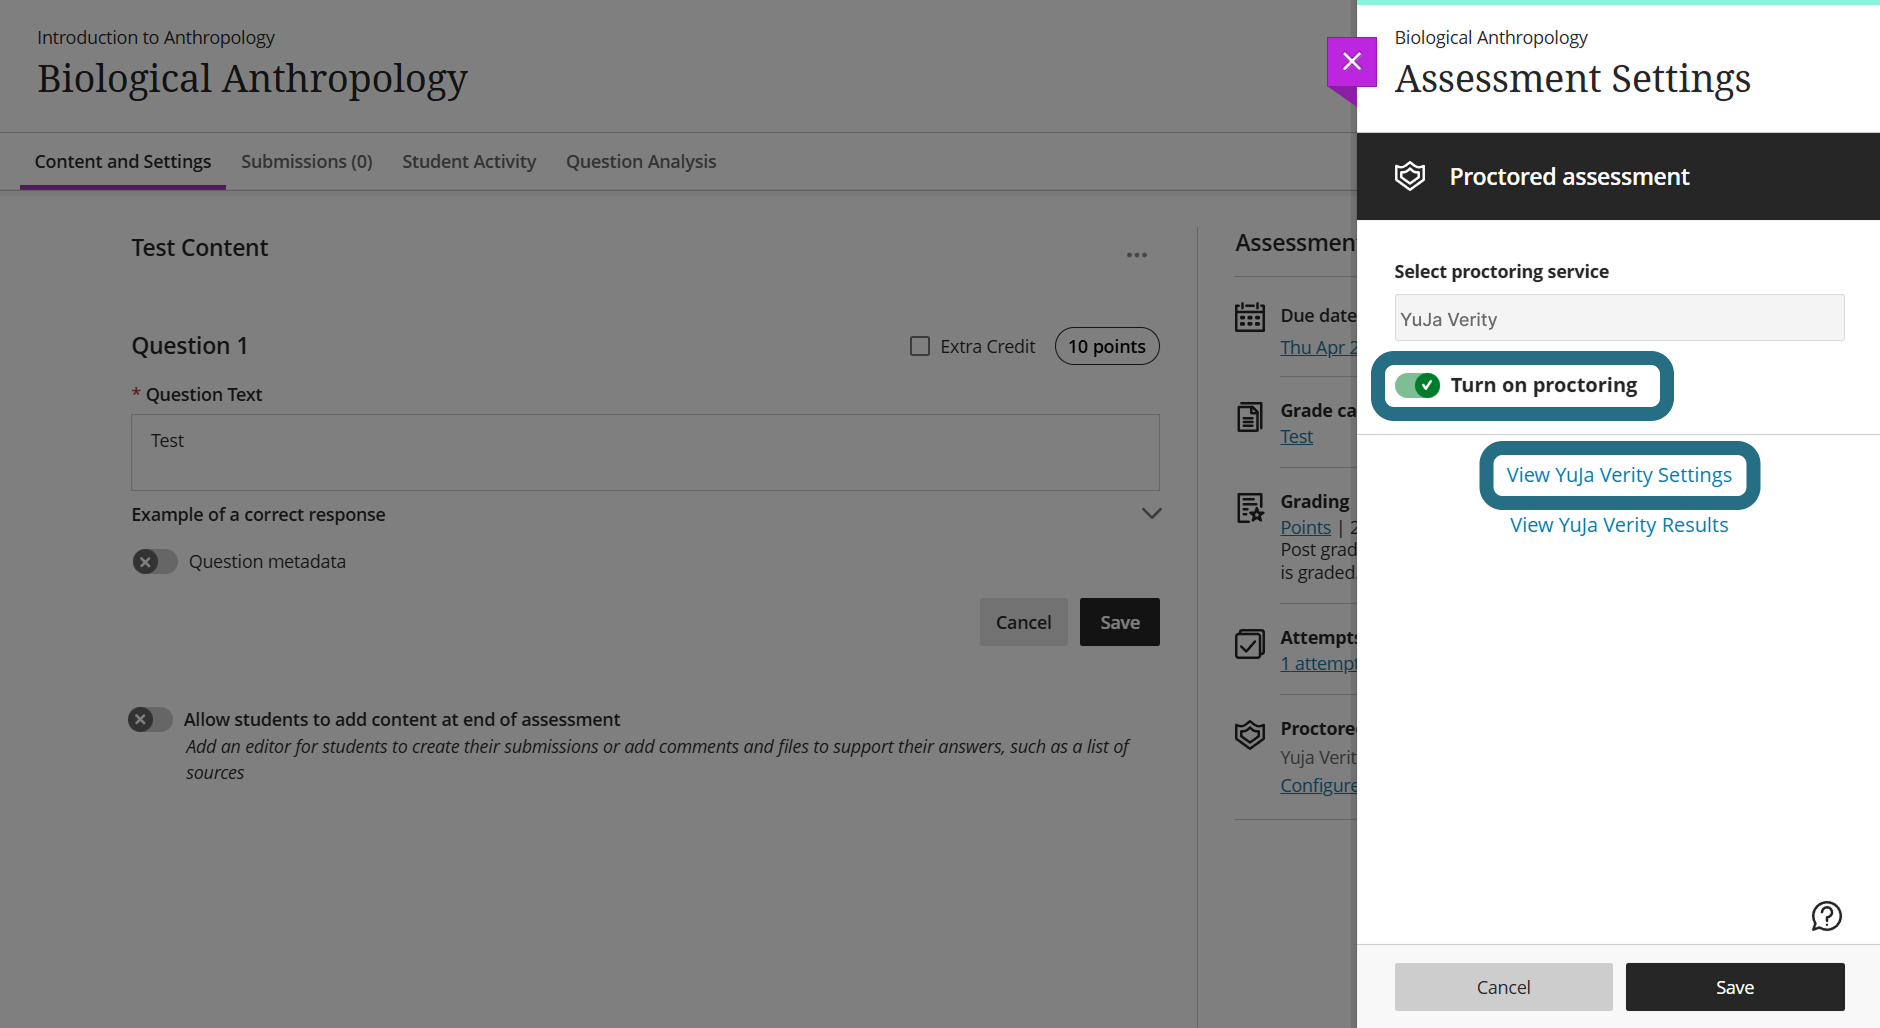Cancel editing Question 1
The width and height of the screenshot is (1880, 1028).
(x=1023, y=622)
